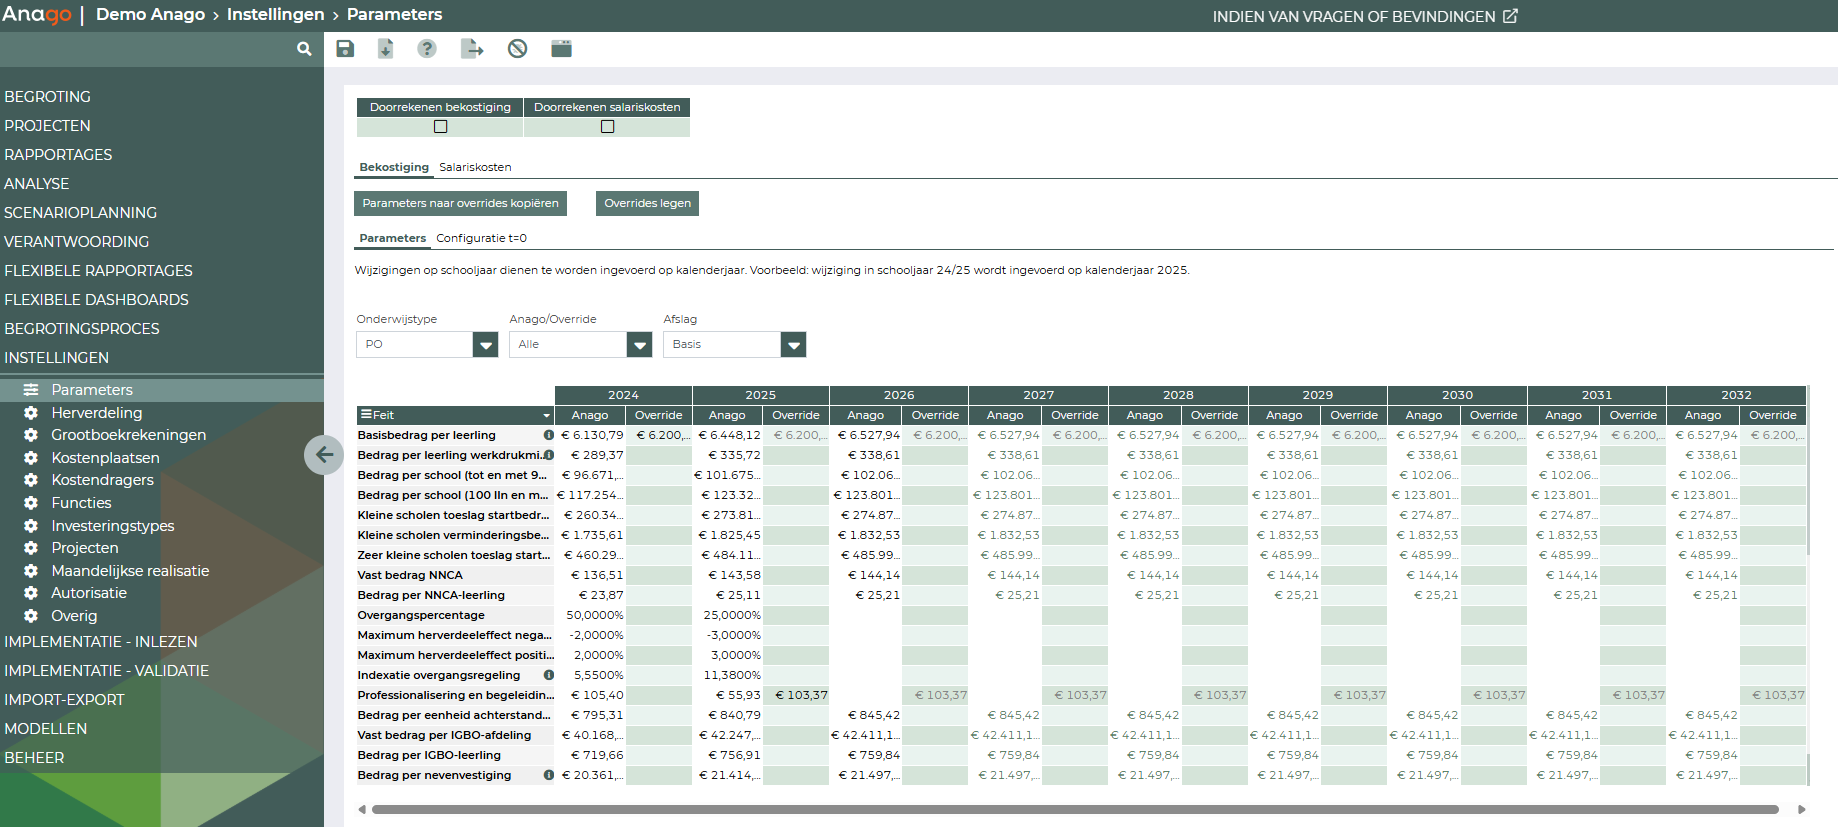Image resolution: width=1838 pixels, height=827 pixels.
Task: Open external link icon beside INDIEN VAN VRAGEN
Action: [1510, 16]
